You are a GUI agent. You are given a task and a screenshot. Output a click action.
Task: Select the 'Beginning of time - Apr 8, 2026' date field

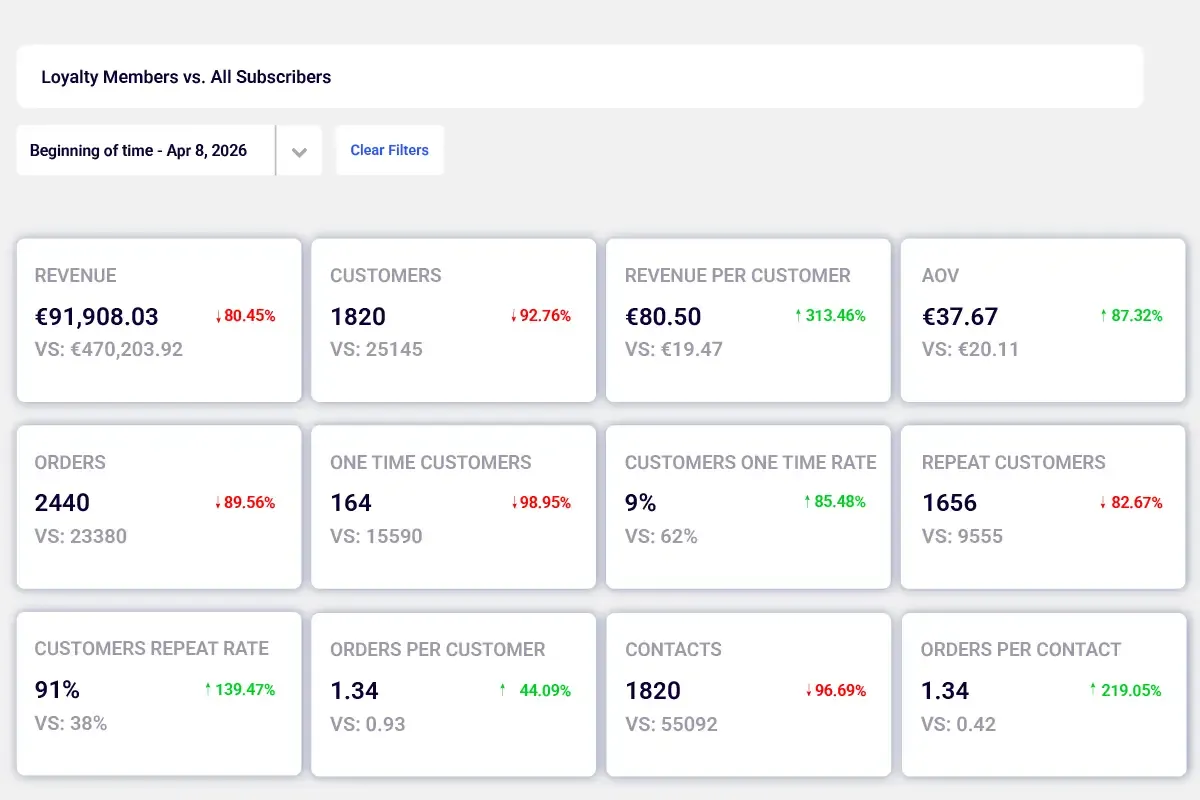[x=146, y=151]
